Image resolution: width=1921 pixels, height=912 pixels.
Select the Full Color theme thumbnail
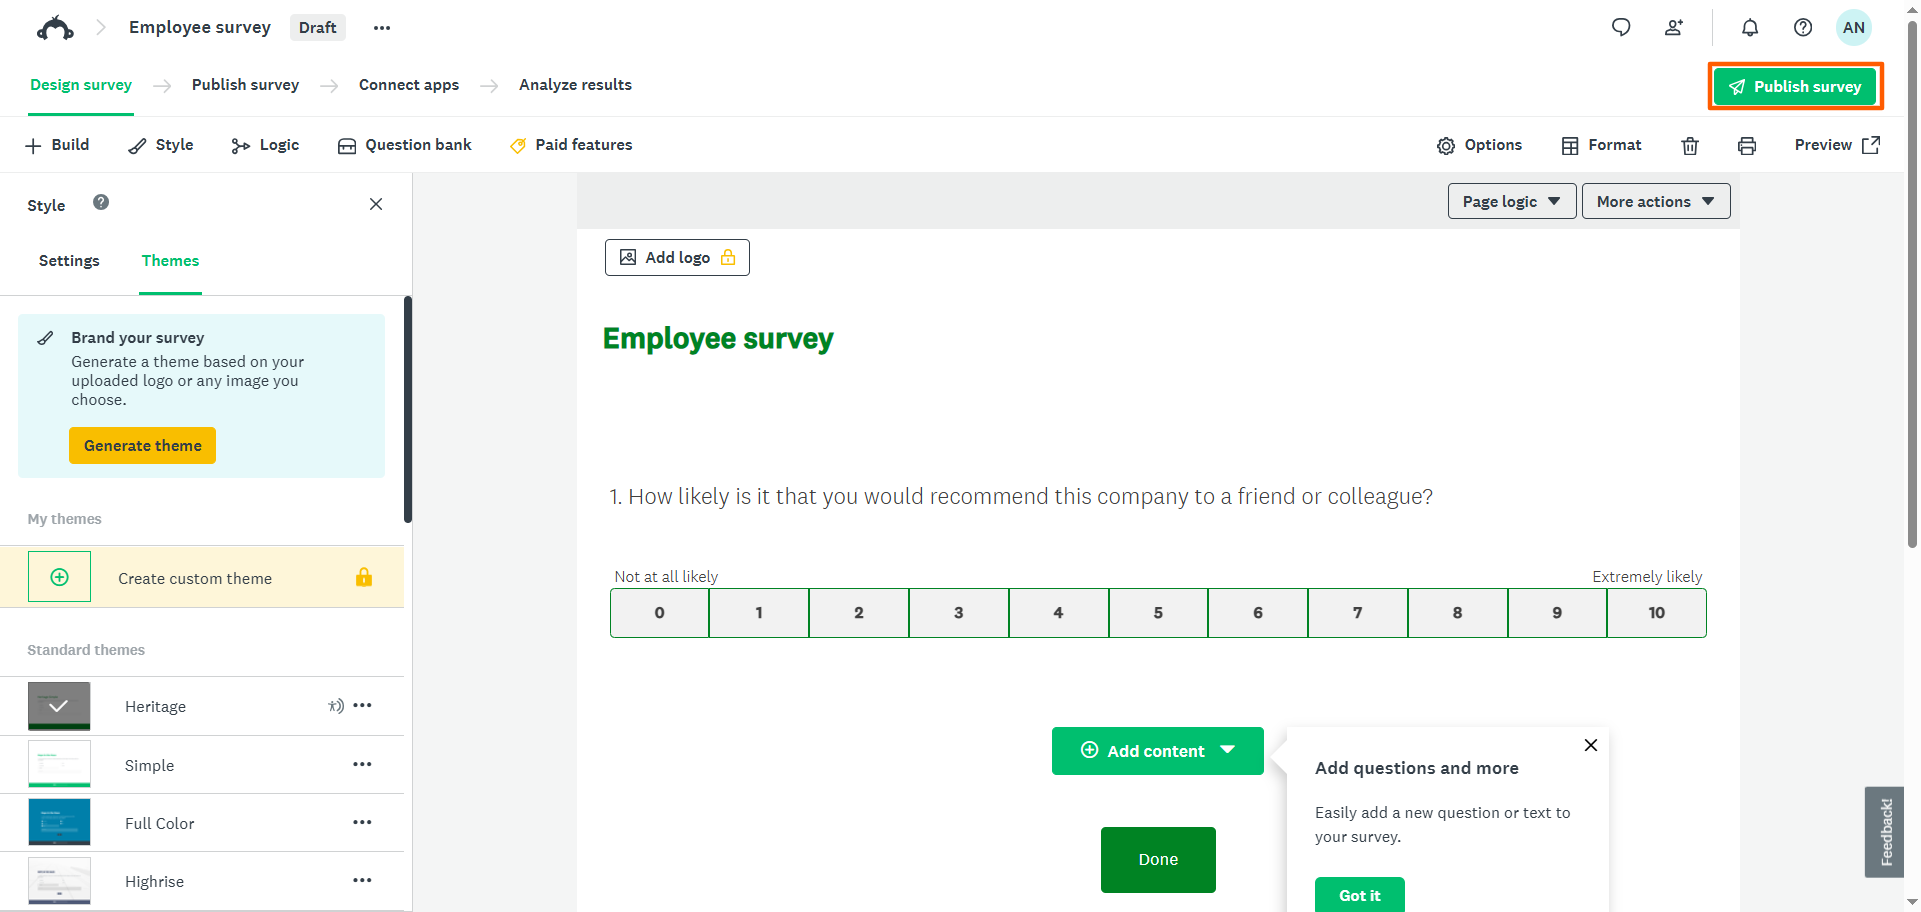pyautogui.click(x=59, y=822)
